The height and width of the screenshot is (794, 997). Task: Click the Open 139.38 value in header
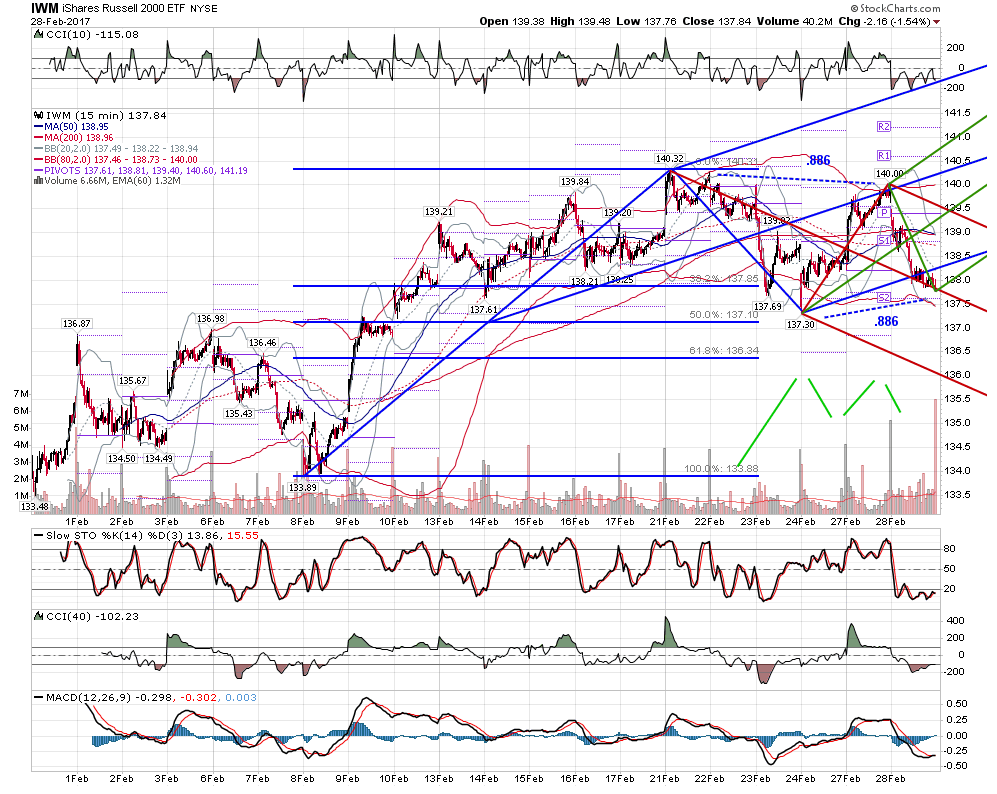tap(512, 21)
